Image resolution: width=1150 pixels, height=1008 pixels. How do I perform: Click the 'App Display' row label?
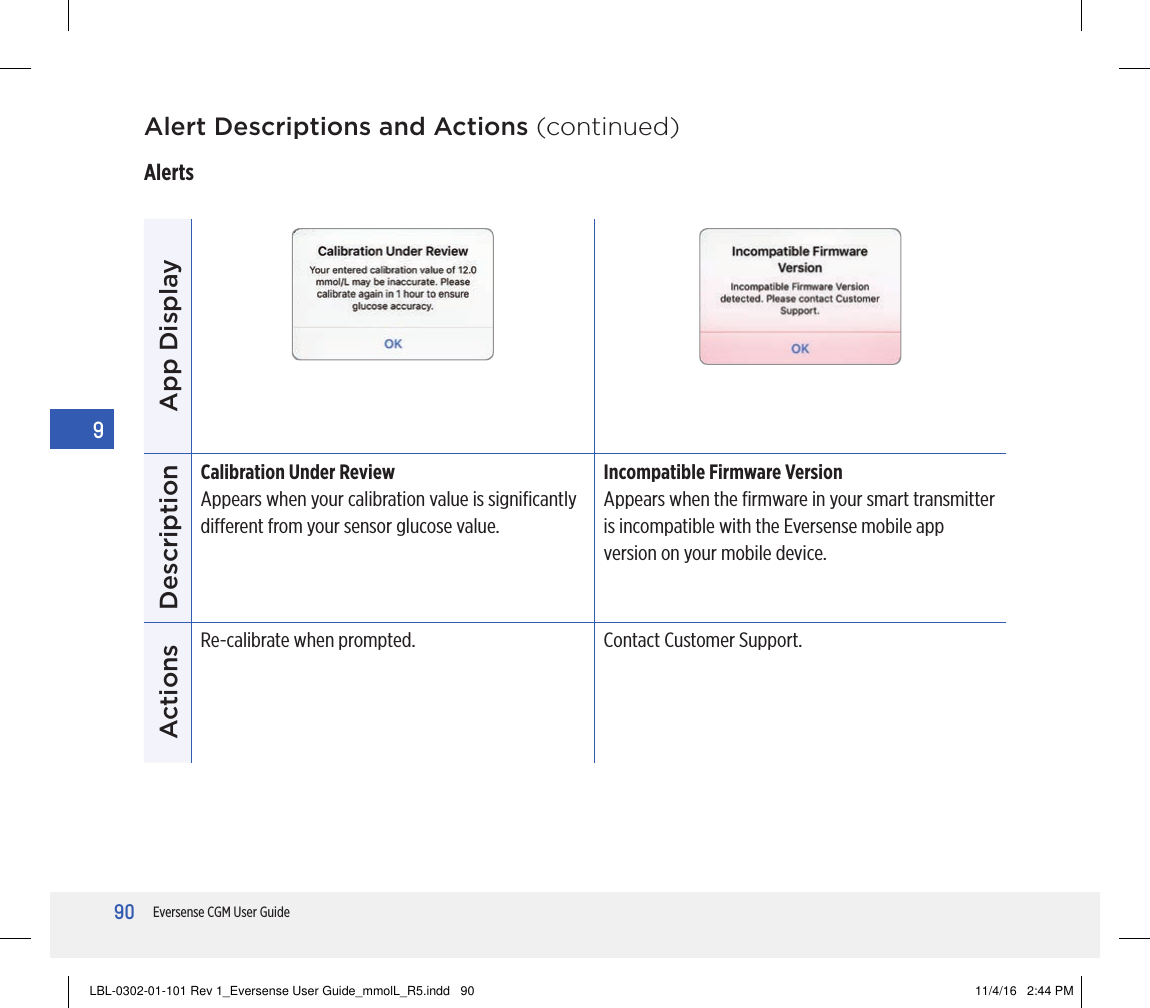[169, 335]
